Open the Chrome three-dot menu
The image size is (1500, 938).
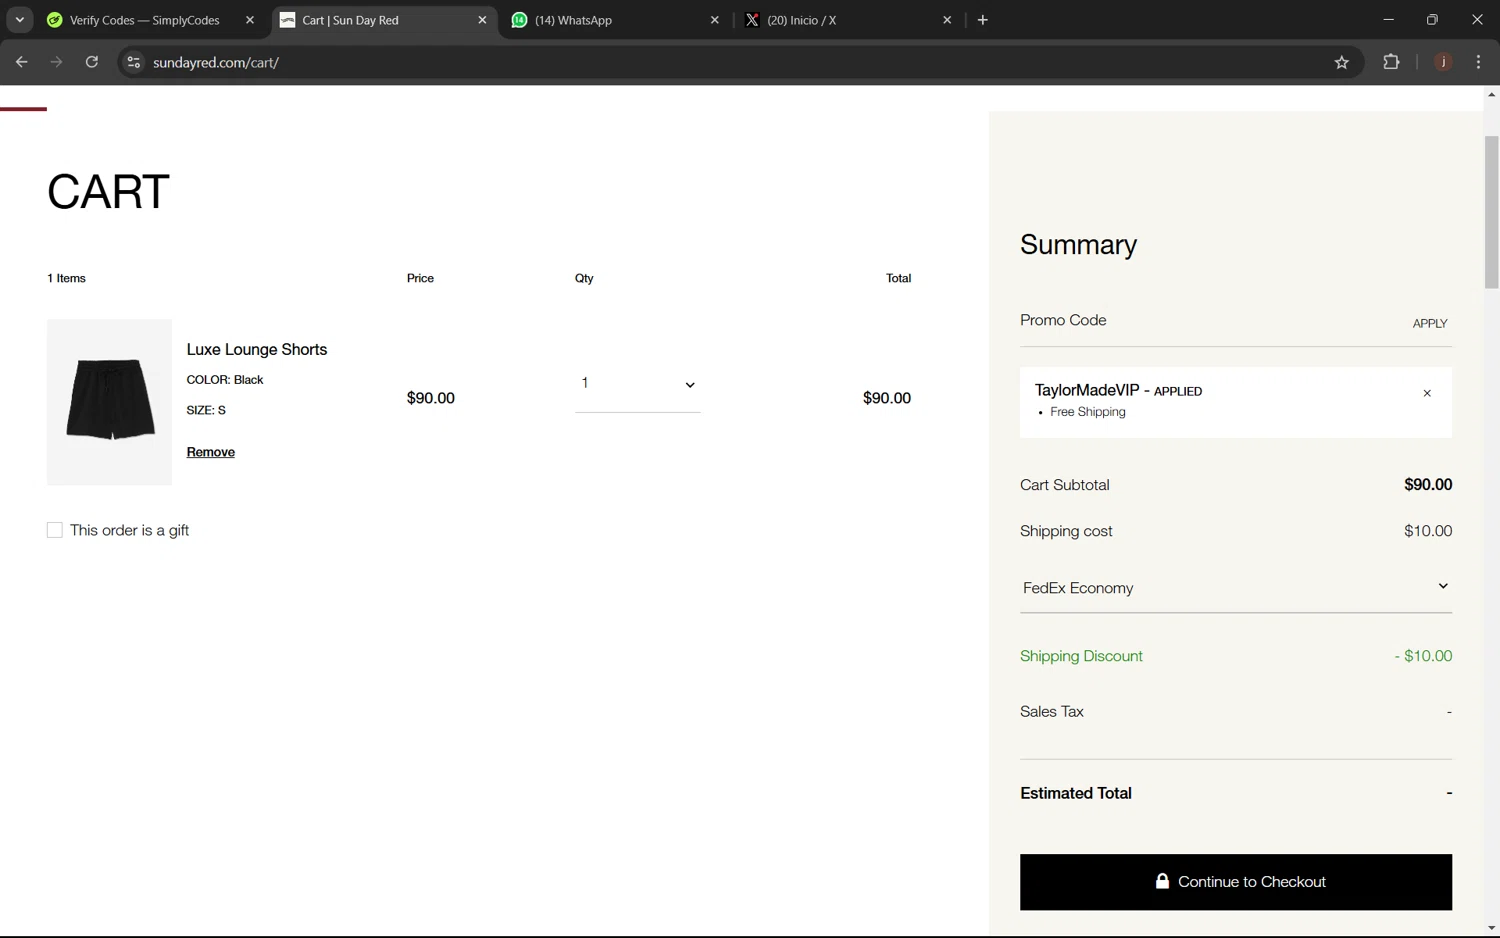pyautogui.click(x=1478, y=62)
